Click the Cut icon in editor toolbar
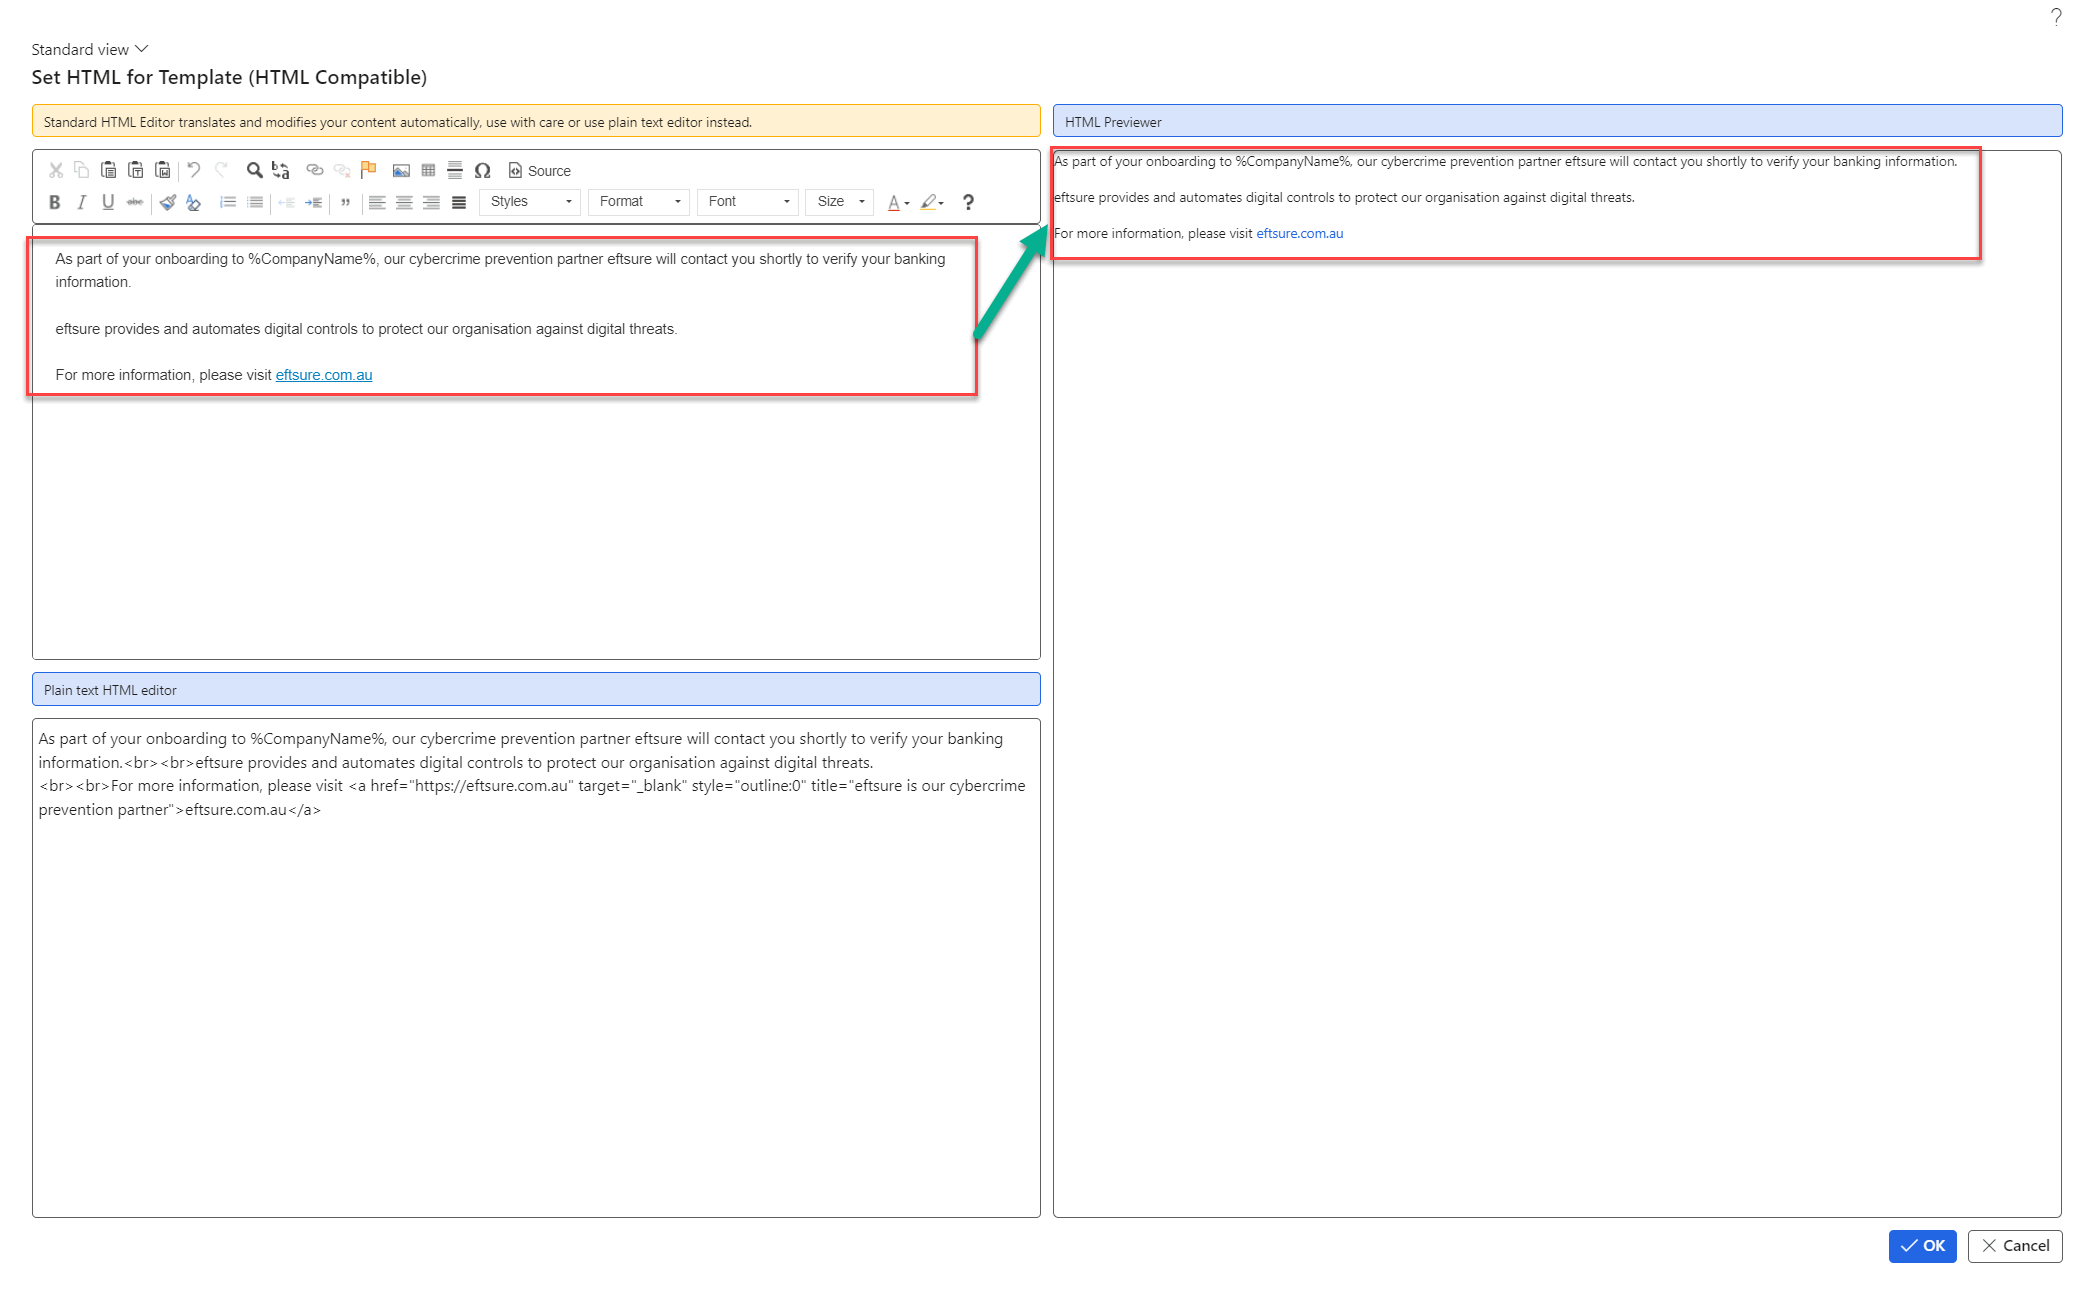This screenshot has width=2082, height=1295. pos(56,171)
